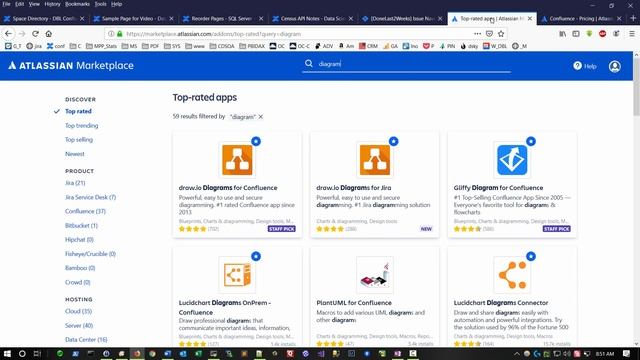Open the user profile avatar
Image resolution: width=640 pixels, height=360 pixels.
coord(615,66)
